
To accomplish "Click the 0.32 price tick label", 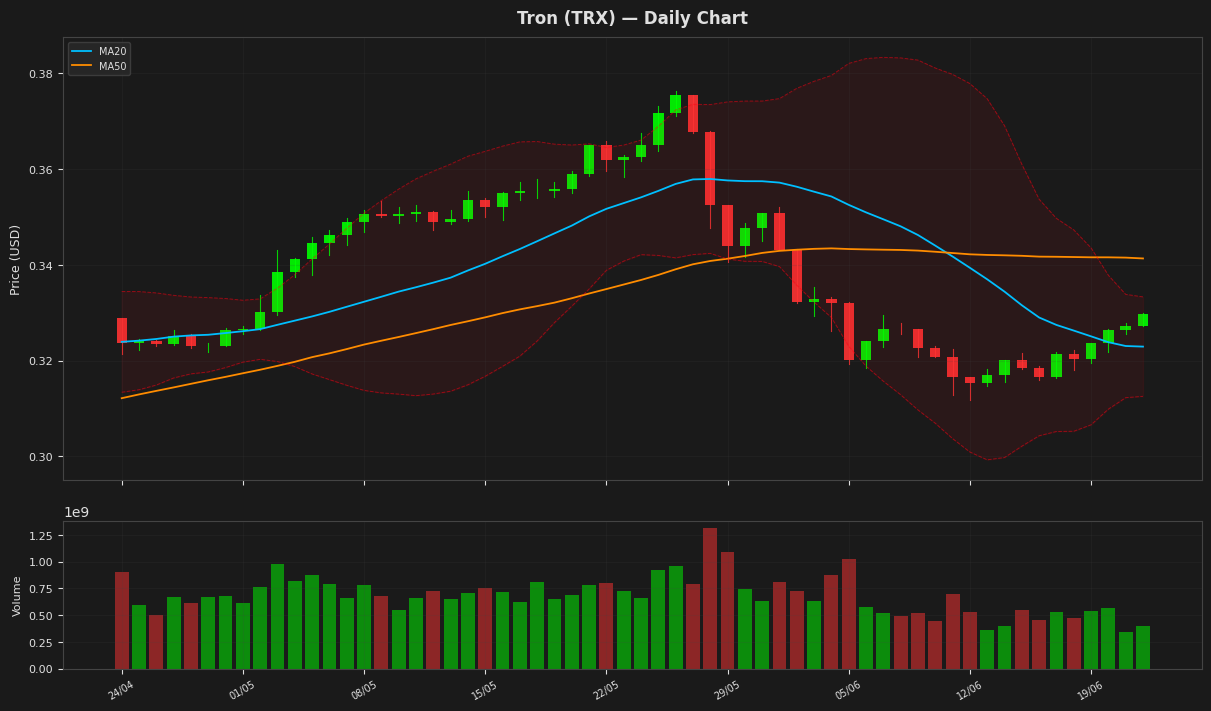I will pyautogui.click(x=41, y=361).
